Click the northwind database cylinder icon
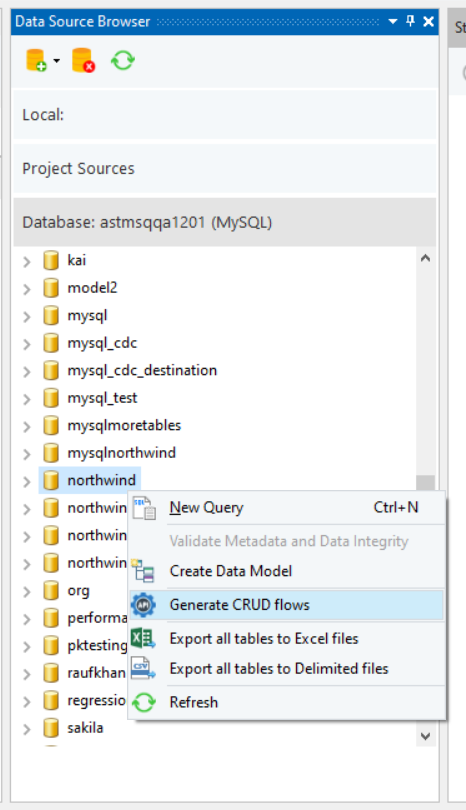466x810 pixels. (x=51, y=480)
